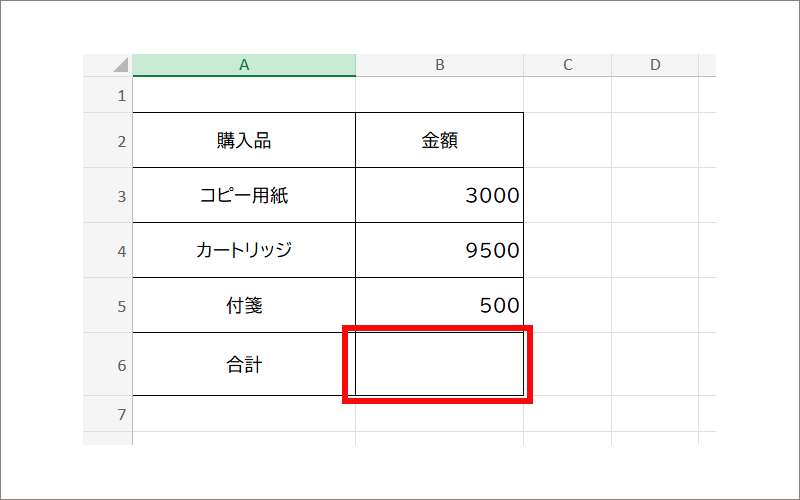The height and width of the screenshot is (500, 800).
Task: Select row 2 header
Action: coord(121,141)
